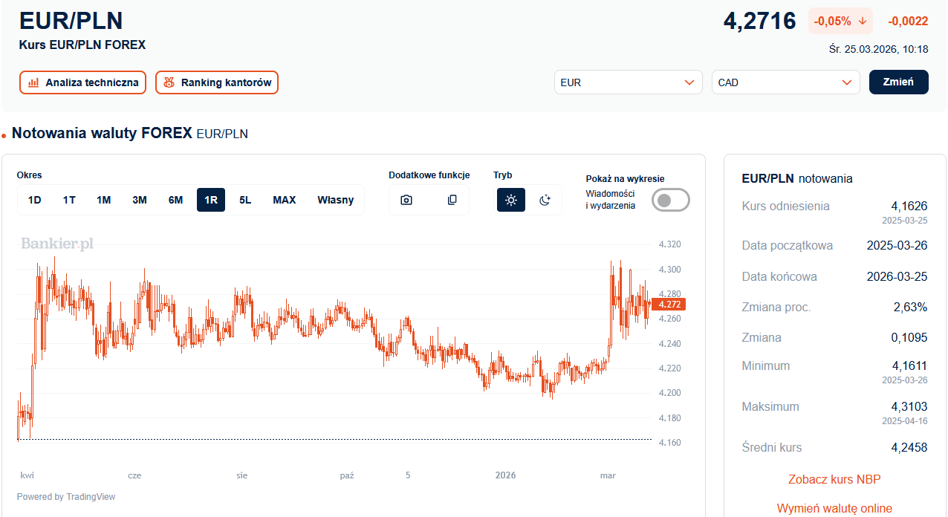Click the 4.320 price axis label

click(670, 244)
